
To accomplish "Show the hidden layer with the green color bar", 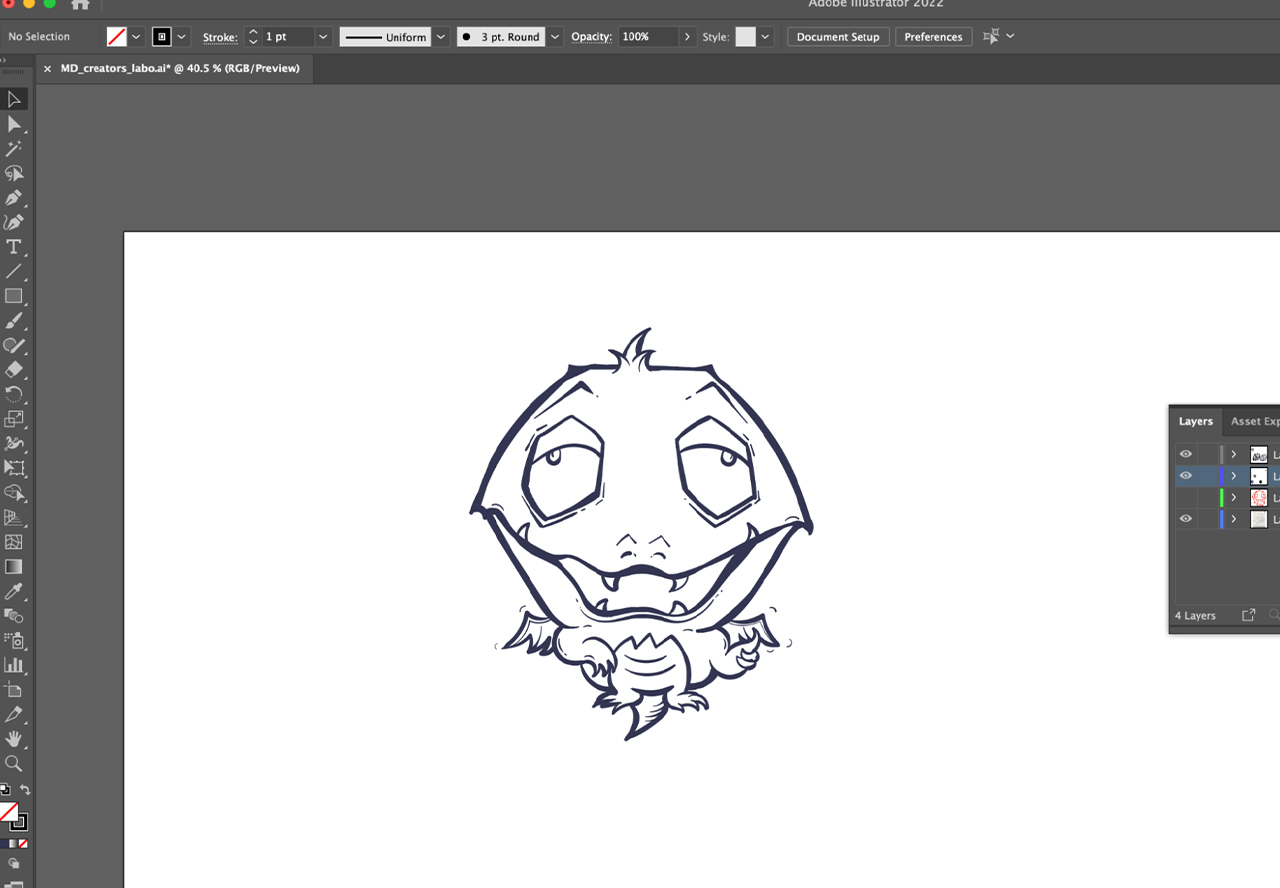I will (1186, 498).
